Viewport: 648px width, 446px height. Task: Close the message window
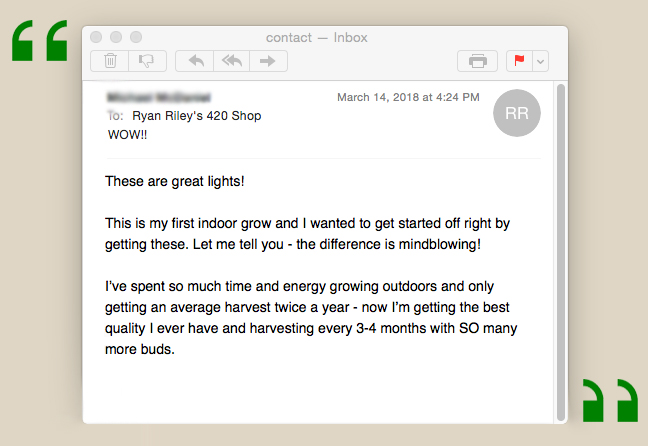(x=97, y=37)
